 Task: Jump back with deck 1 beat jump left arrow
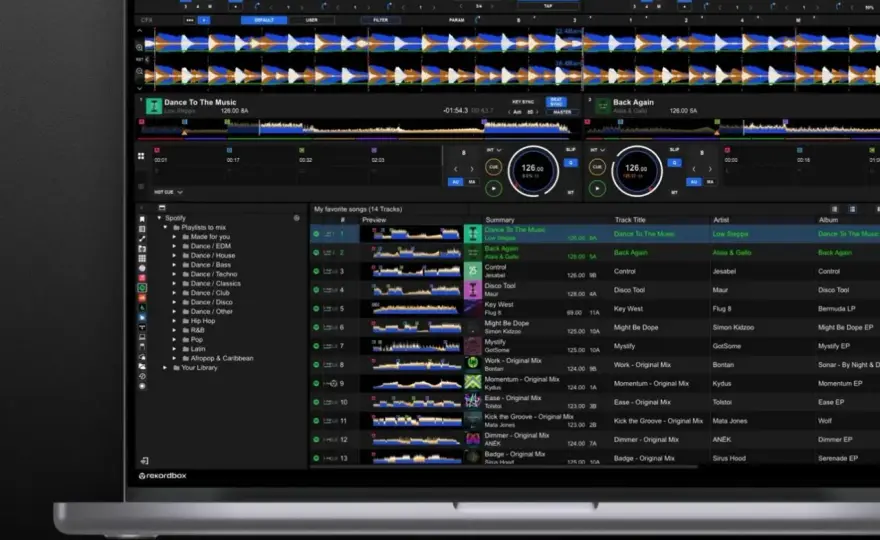[x=456, y=169]
